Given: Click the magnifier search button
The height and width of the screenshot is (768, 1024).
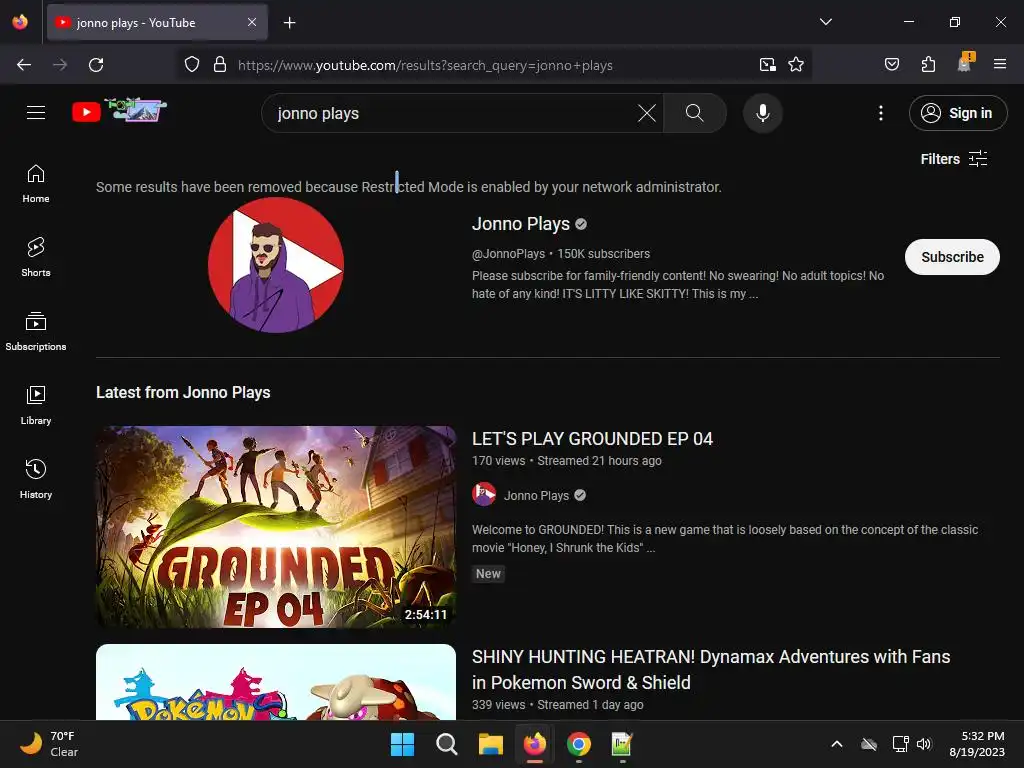Looking at the screenshot, I should click(694, 113).
